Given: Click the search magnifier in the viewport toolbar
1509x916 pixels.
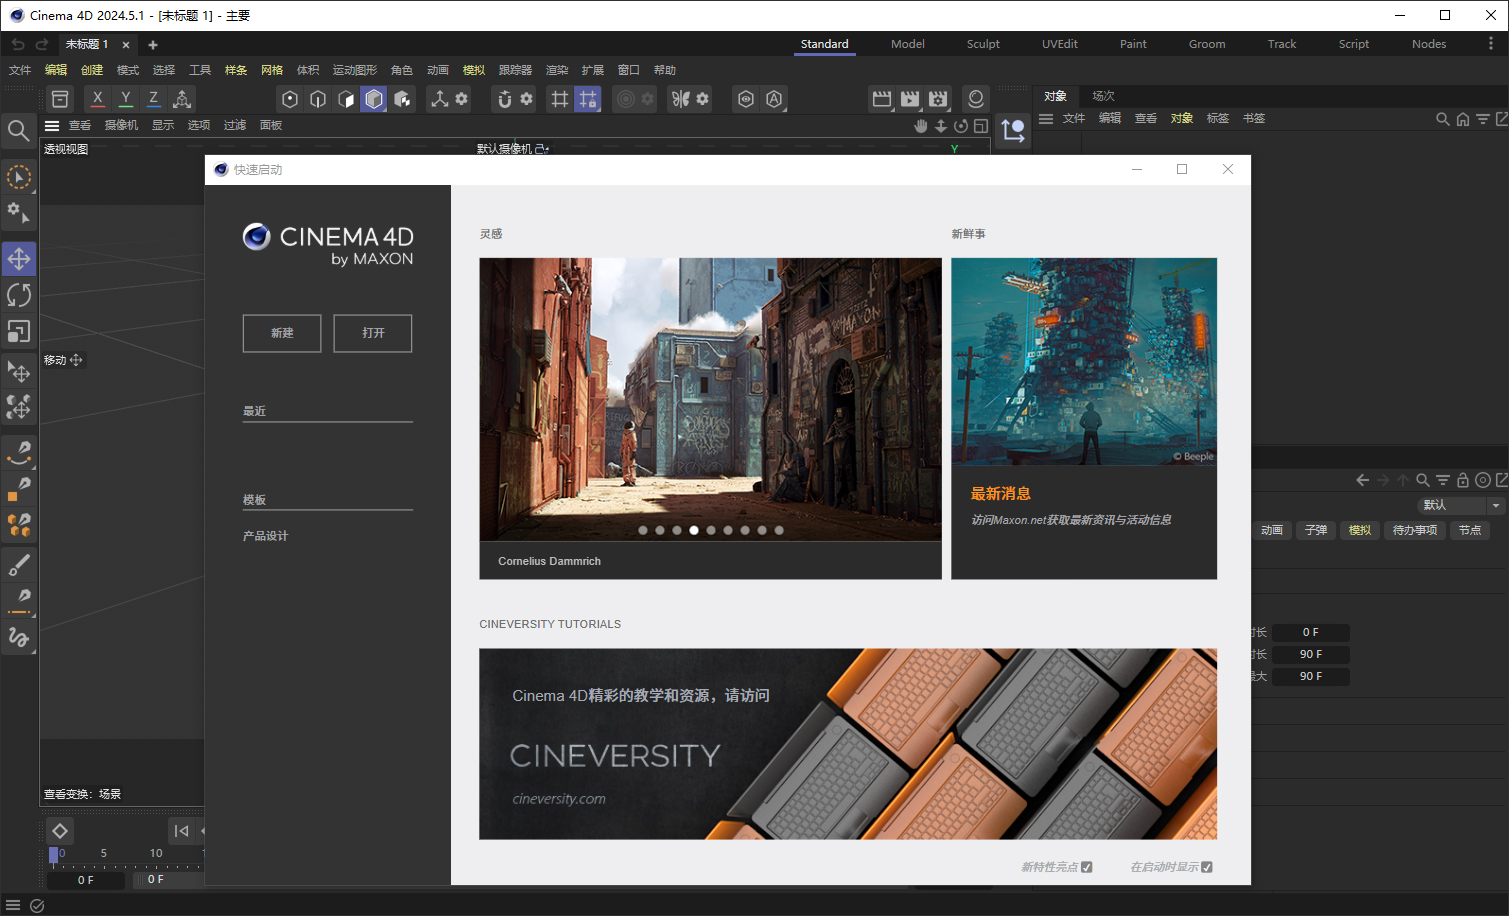Looking at the screenshot, I should [19, 130].
